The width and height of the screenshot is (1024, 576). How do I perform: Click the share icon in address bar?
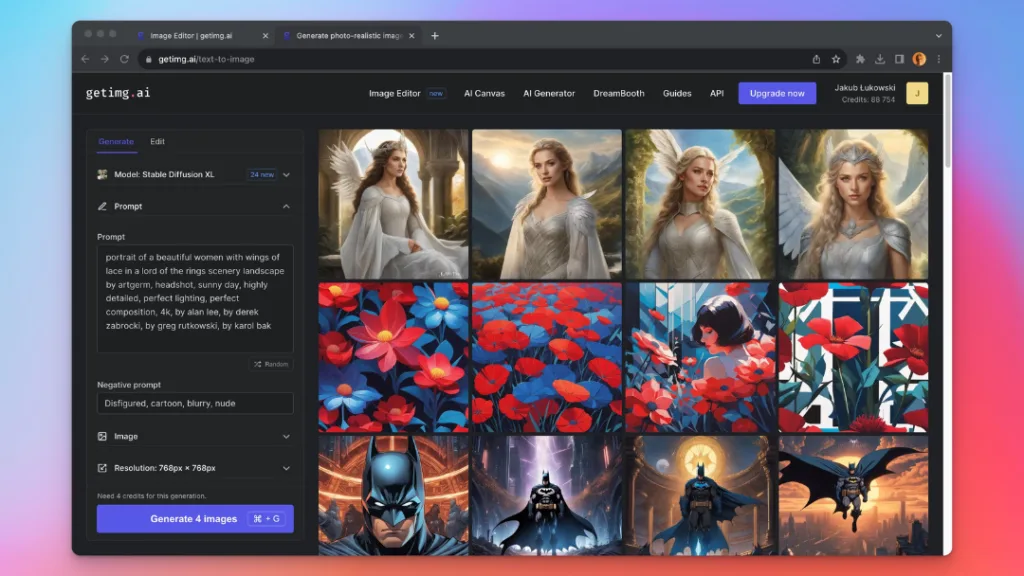tap(816, 59)
